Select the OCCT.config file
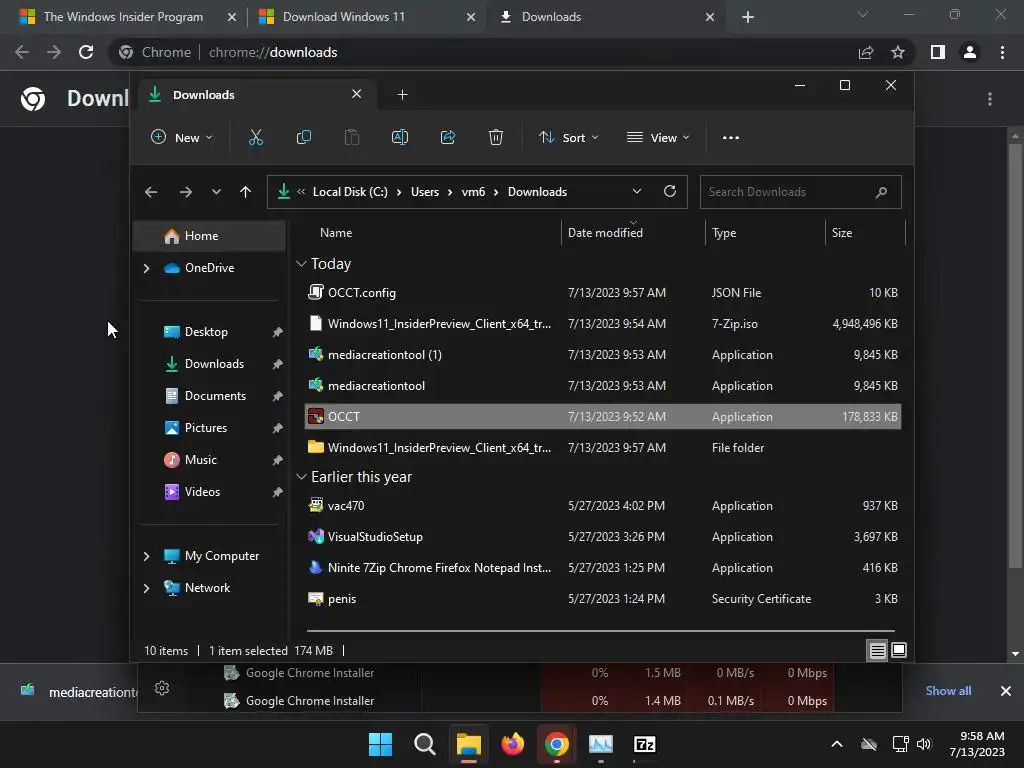The width and height of the screenshot is (1024, 768). pyautogui.click(x=603, y=293)
